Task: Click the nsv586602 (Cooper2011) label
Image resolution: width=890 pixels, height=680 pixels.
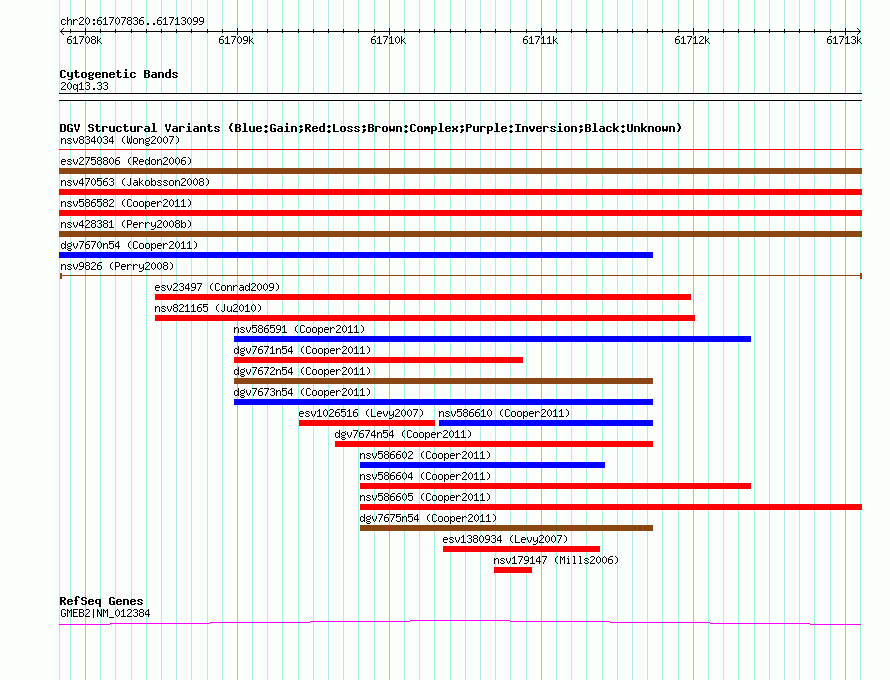Action: (425, 455)
